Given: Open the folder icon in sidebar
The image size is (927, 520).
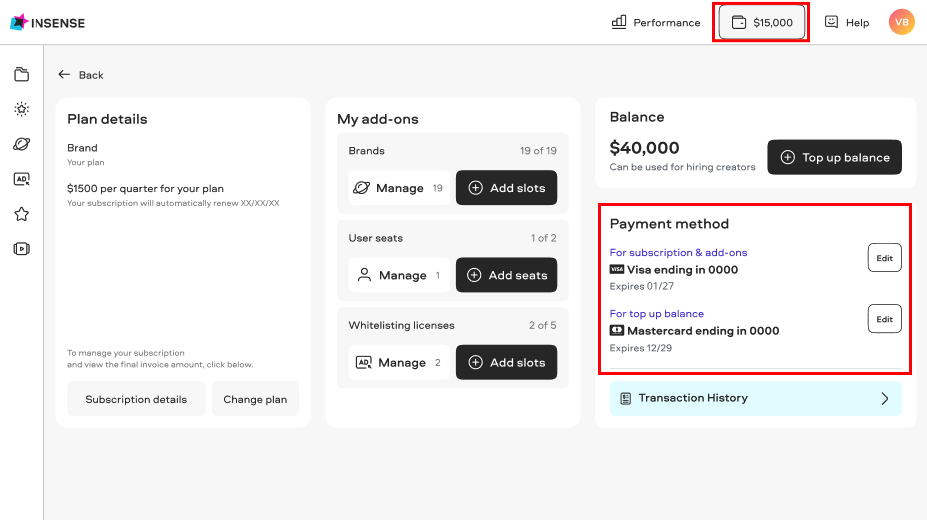Looking at the screenshot, I should click(x=21, y=74).
